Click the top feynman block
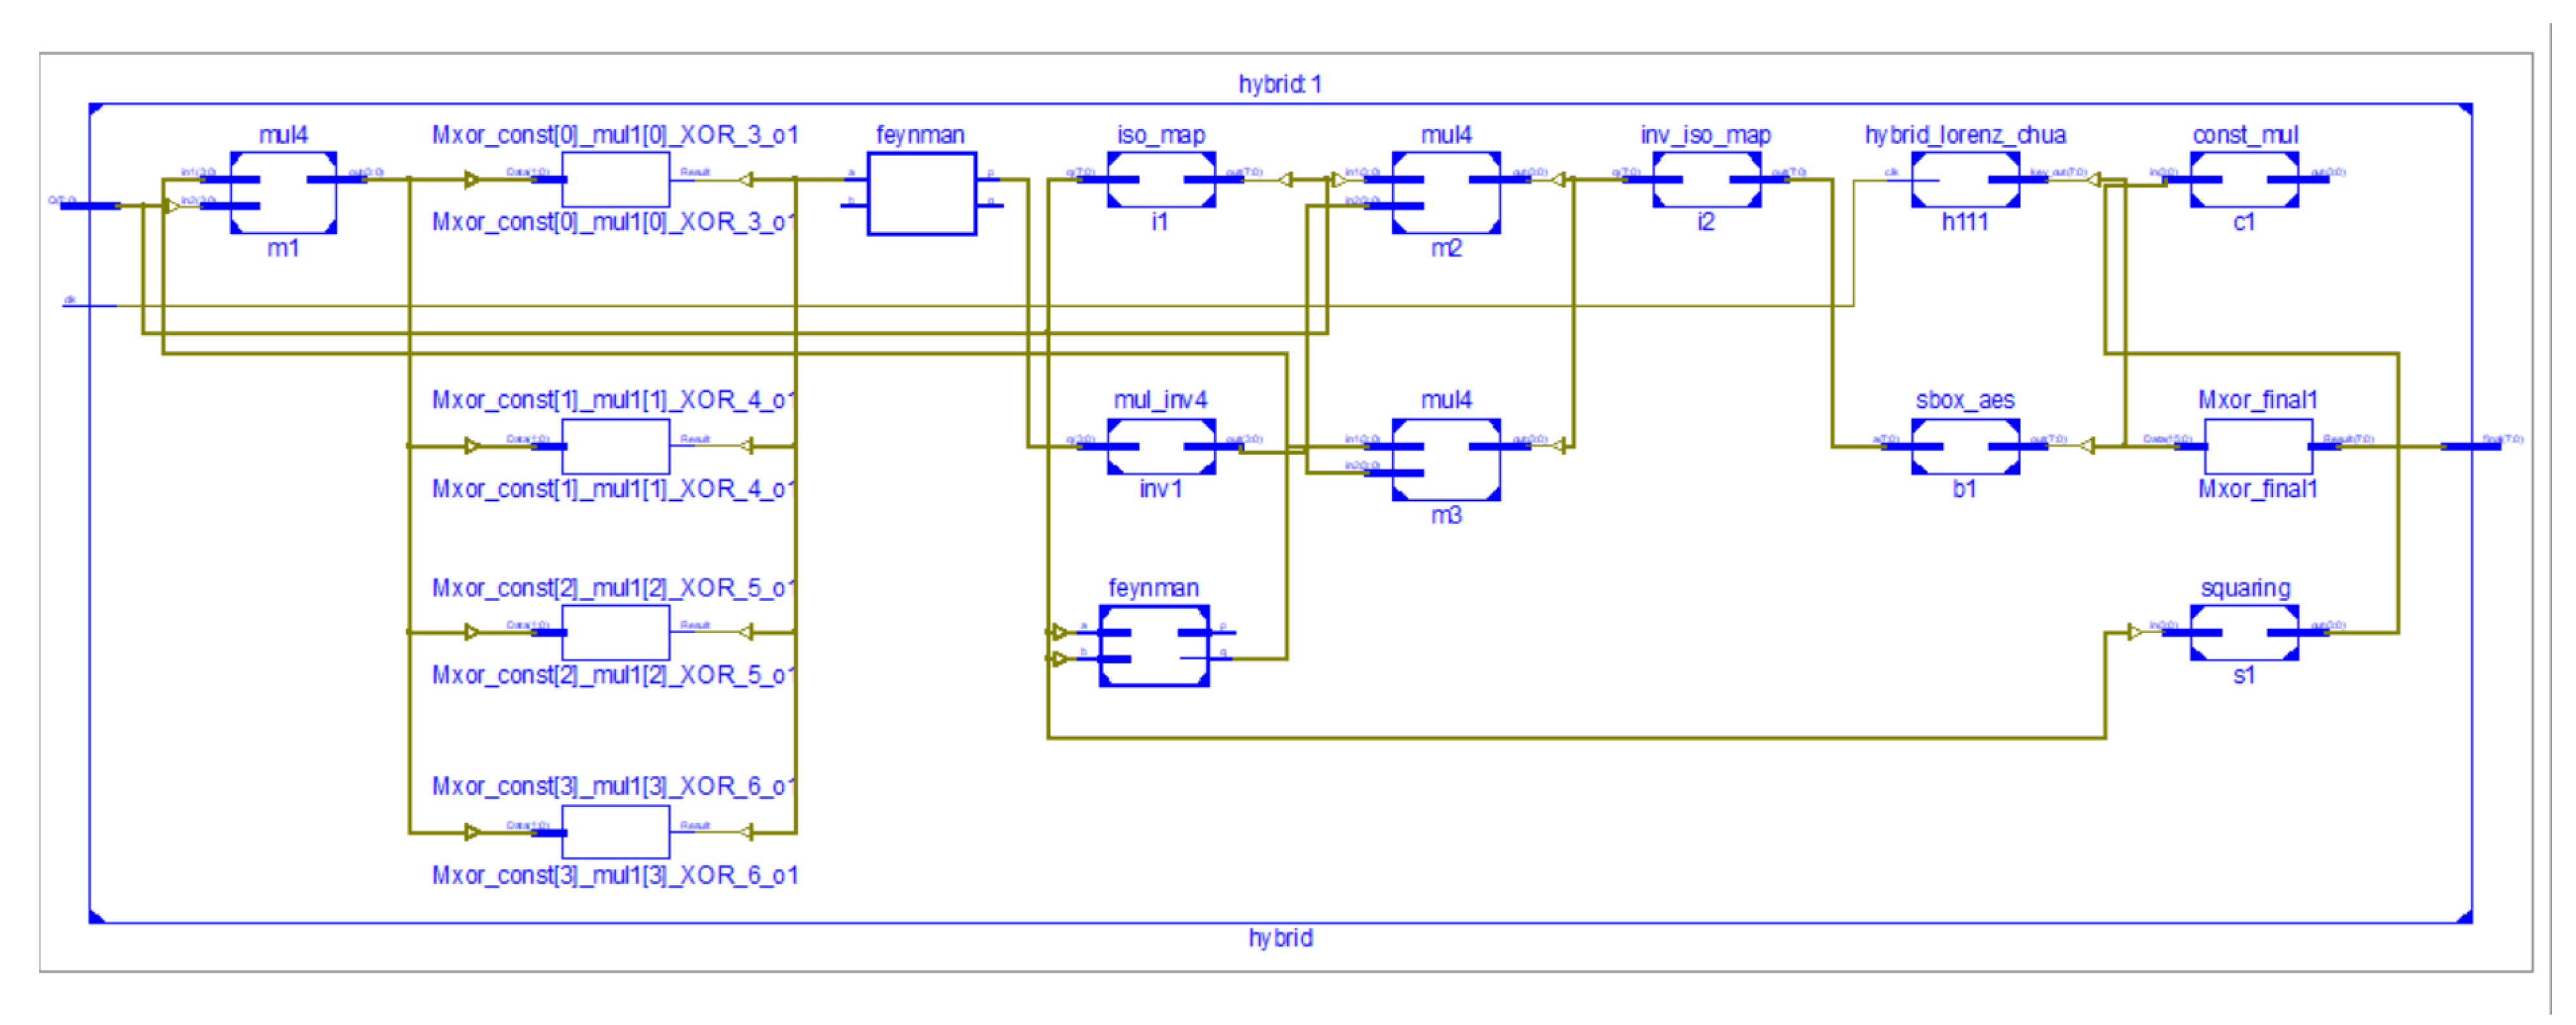The width and height of the screenshot is (2576, 1025). (x=921, y=194)
